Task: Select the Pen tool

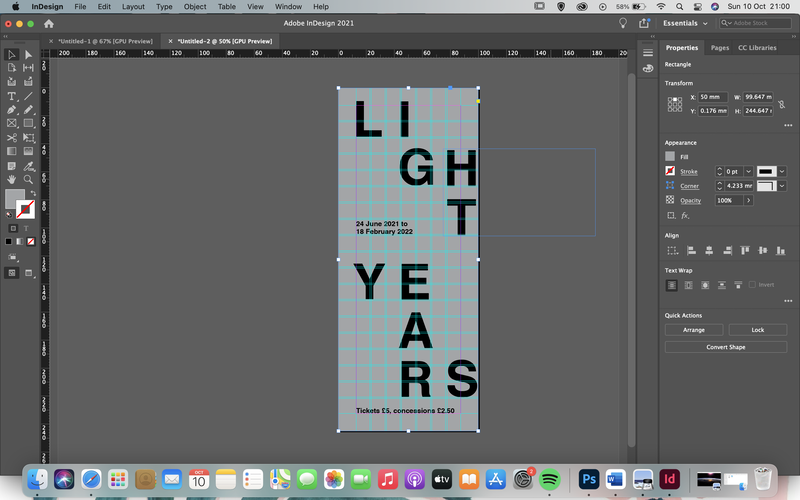Action: point(11,110)
